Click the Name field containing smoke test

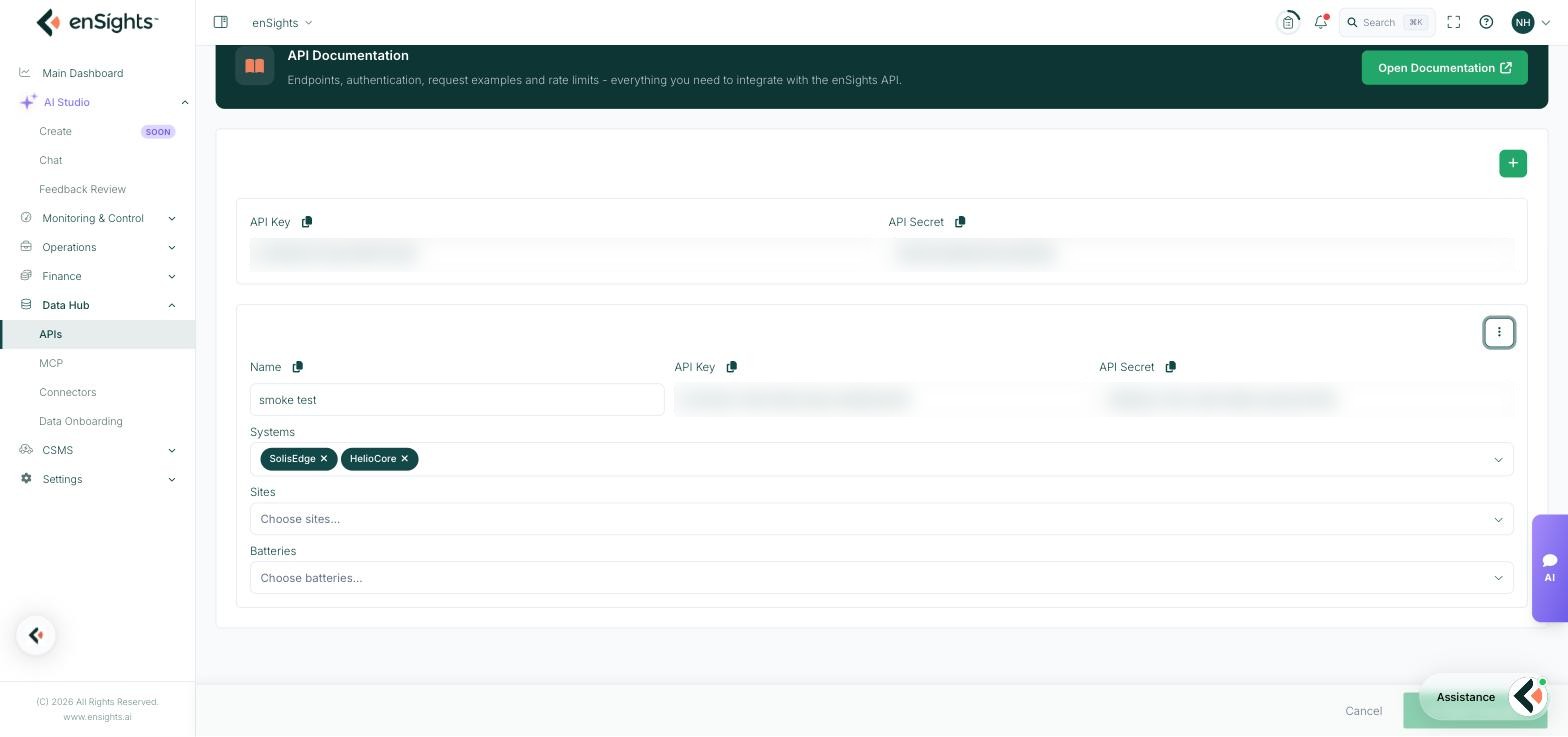pos(457,400)
